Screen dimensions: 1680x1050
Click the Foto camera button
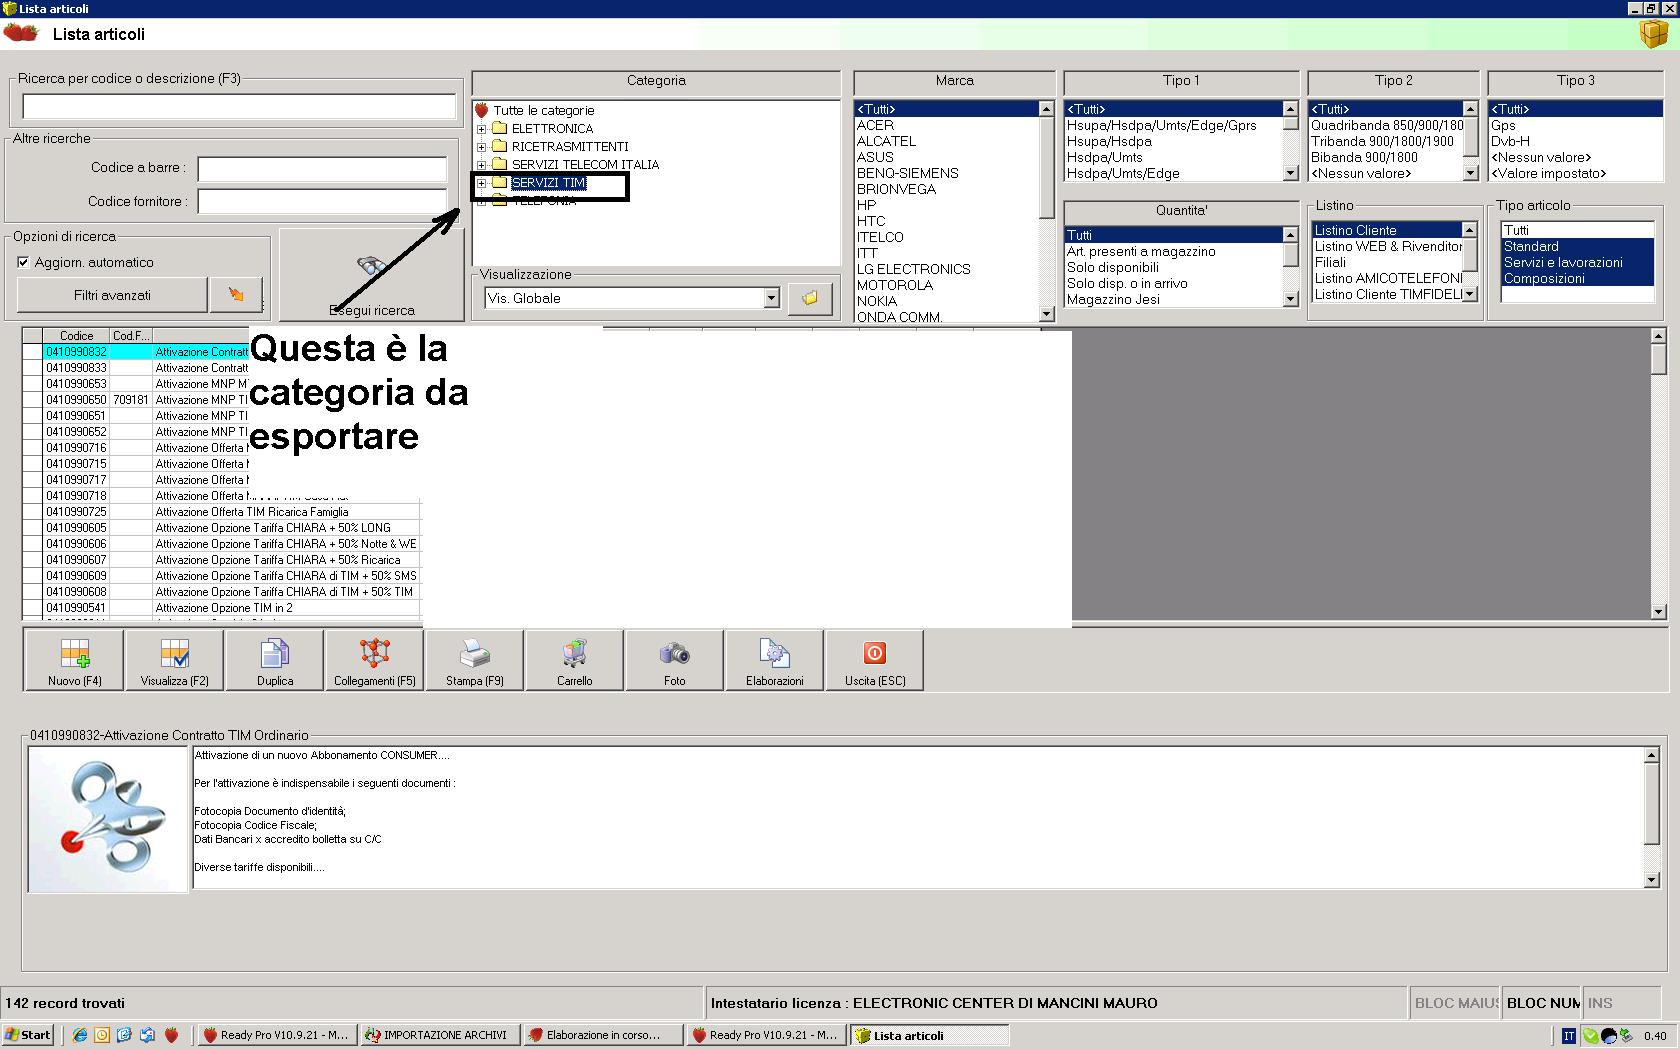[x=675, y=660]
